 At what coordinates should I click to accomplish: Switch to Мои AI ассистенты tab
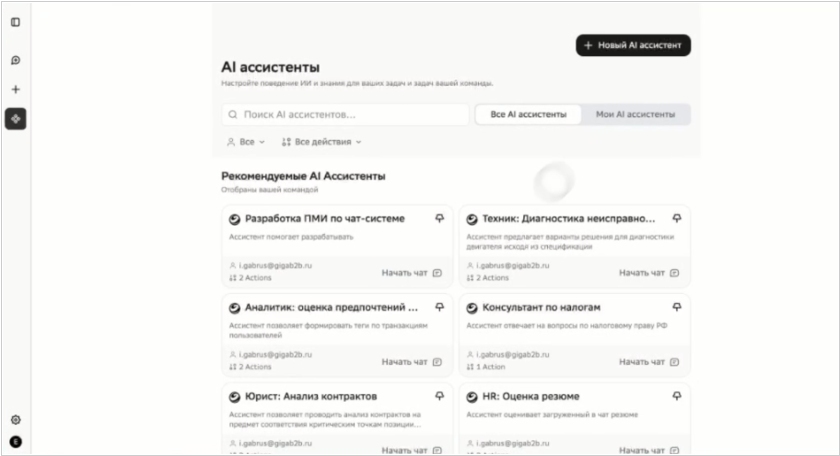tap(635, 114)
